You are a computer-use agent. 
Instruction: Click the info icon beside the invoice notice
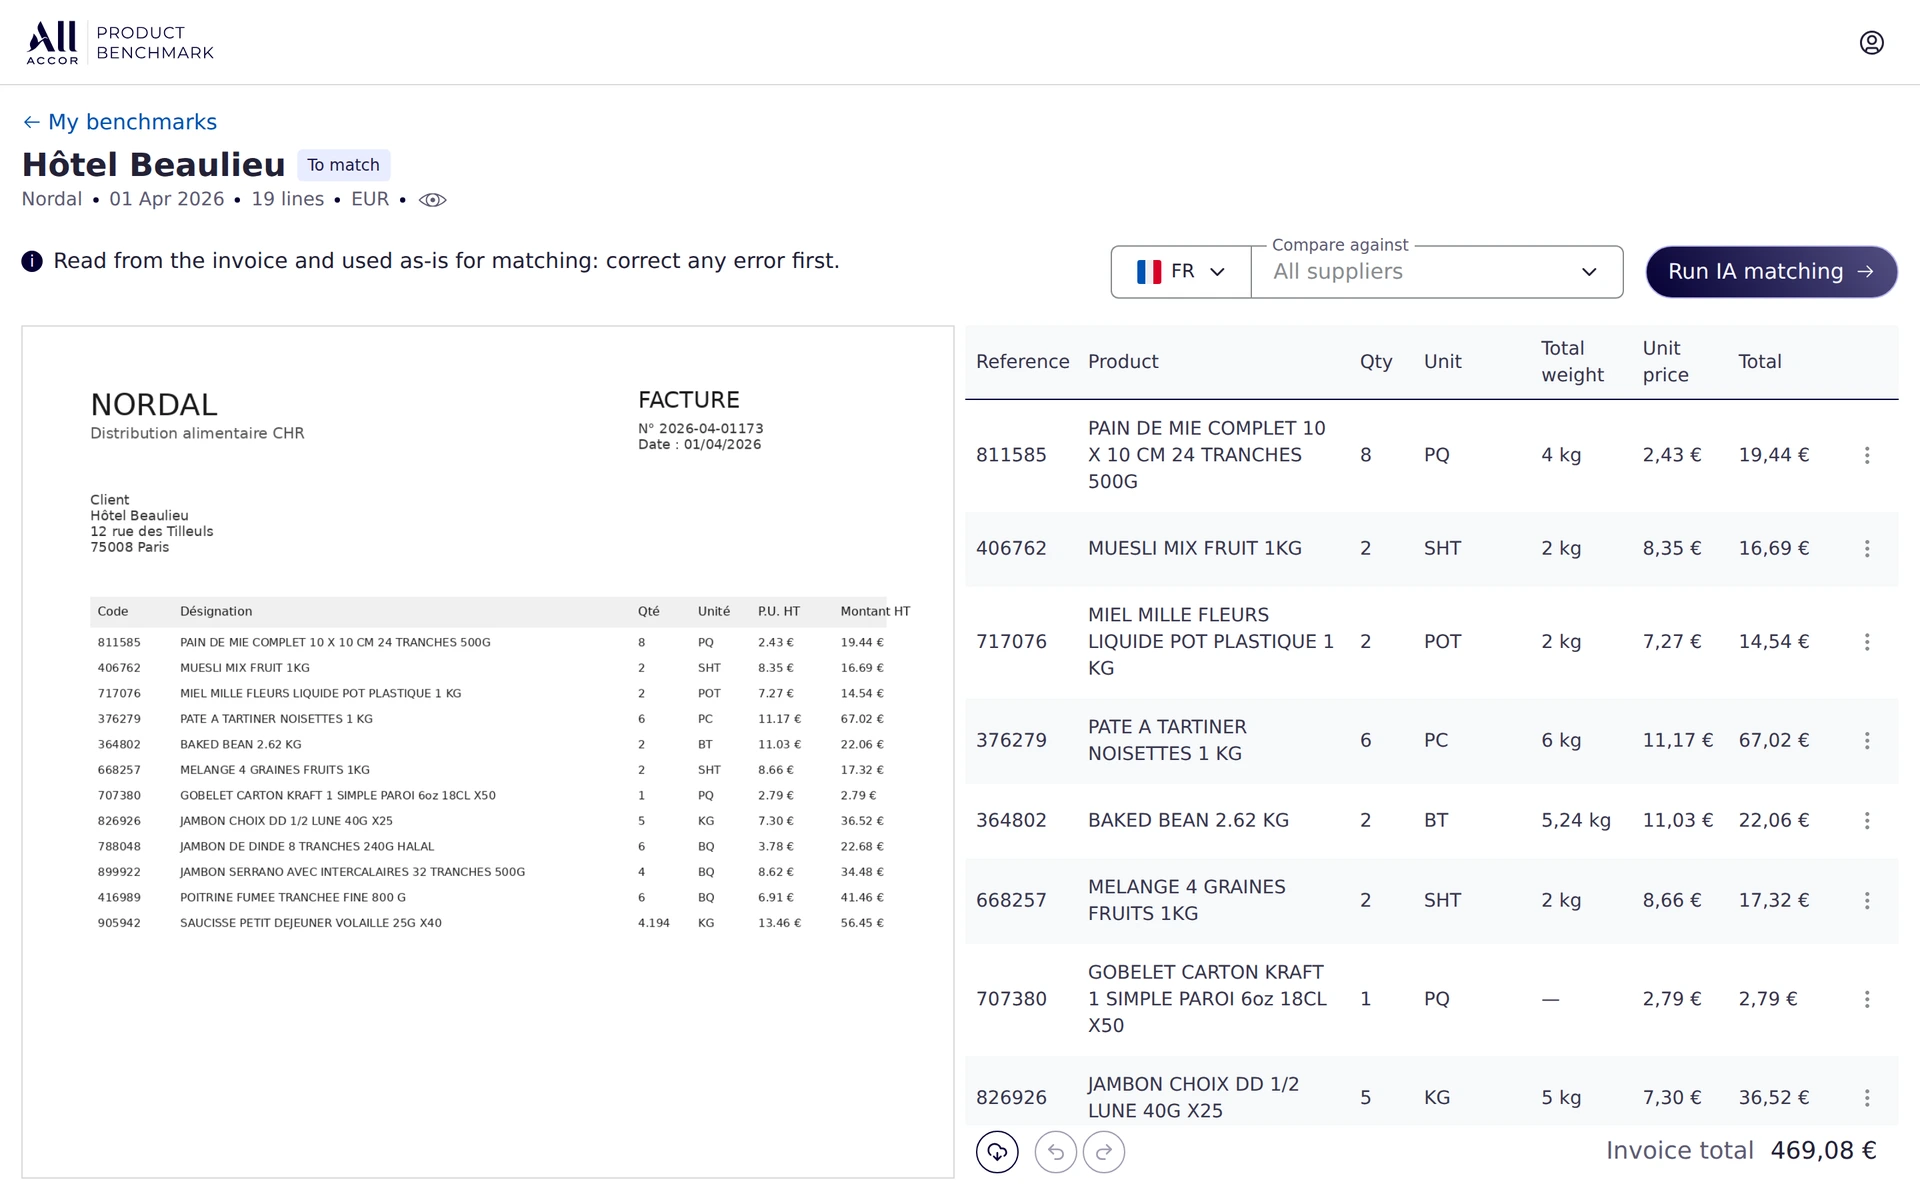point(32,261)
